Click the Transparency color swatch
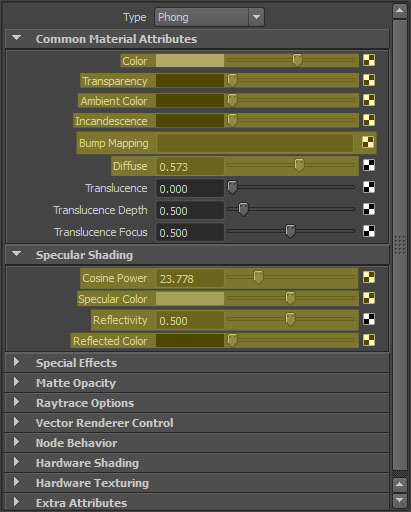Image resolution: width=411 pixels, height=512 pixels. pyautogui.click(x=190, y=81)
